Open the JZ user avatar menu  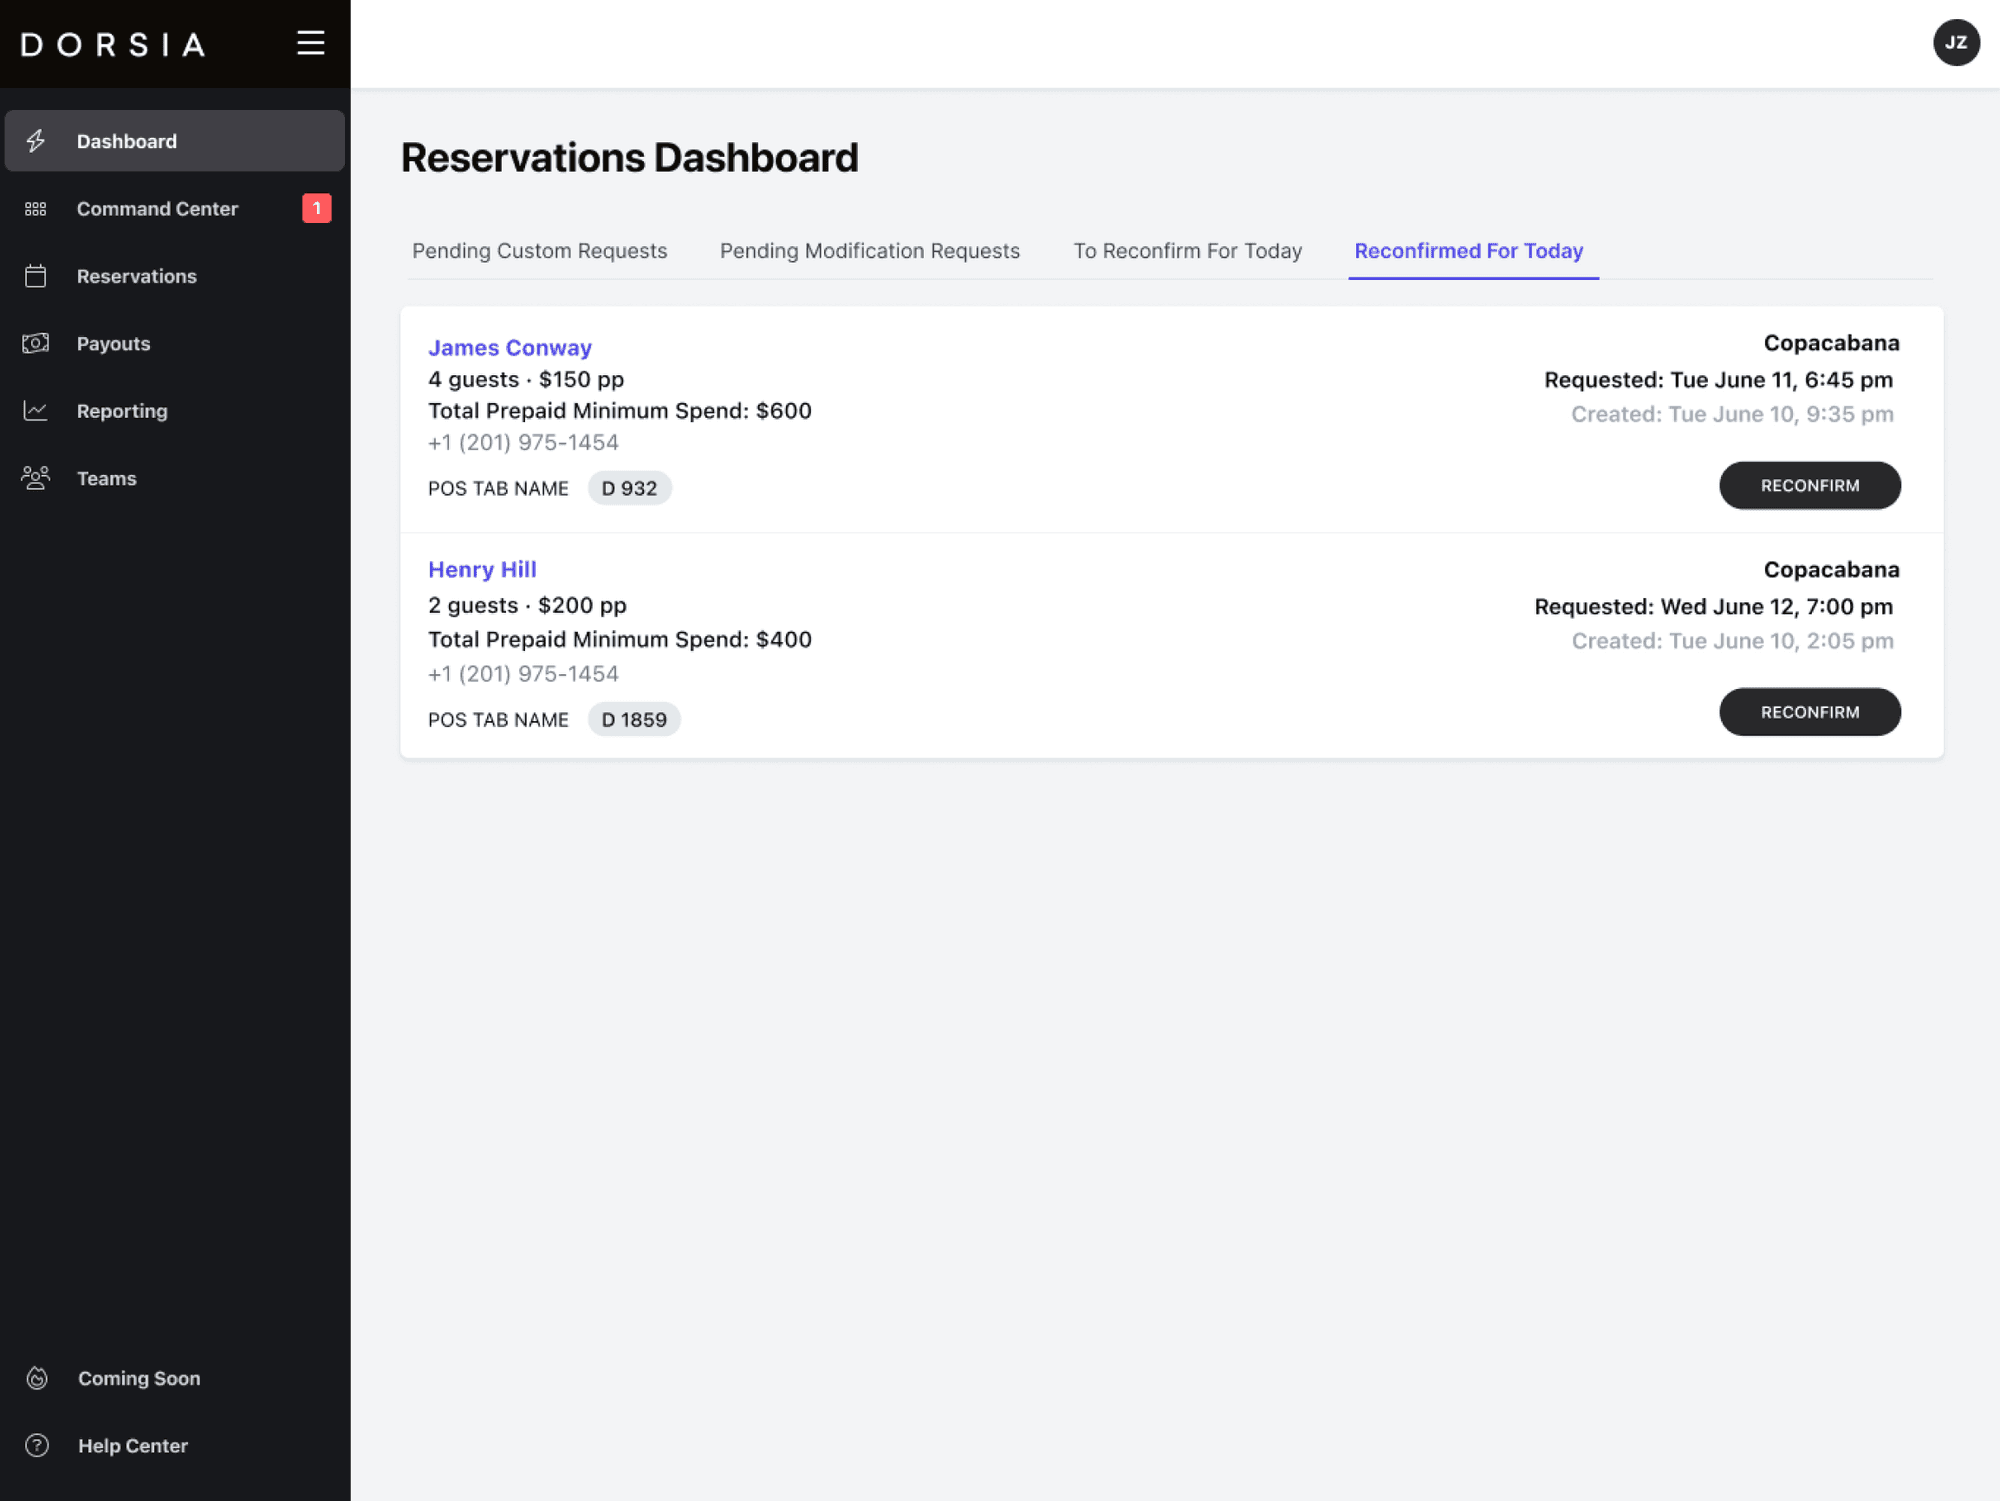pos(1955,43)
